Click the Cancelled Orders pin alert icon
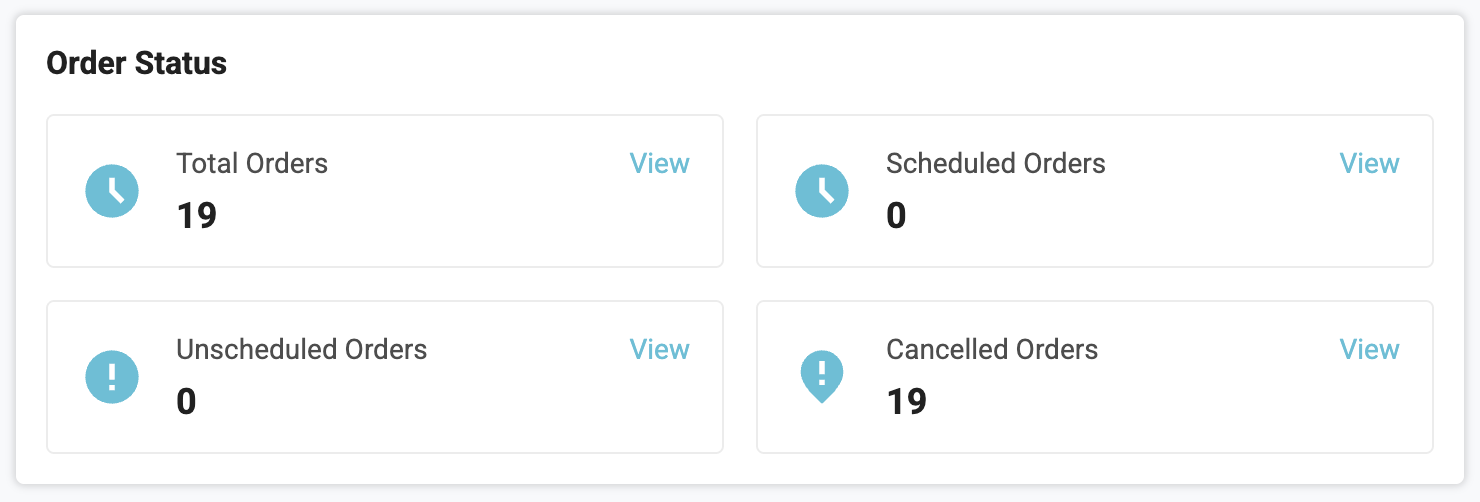 point(822,375)
